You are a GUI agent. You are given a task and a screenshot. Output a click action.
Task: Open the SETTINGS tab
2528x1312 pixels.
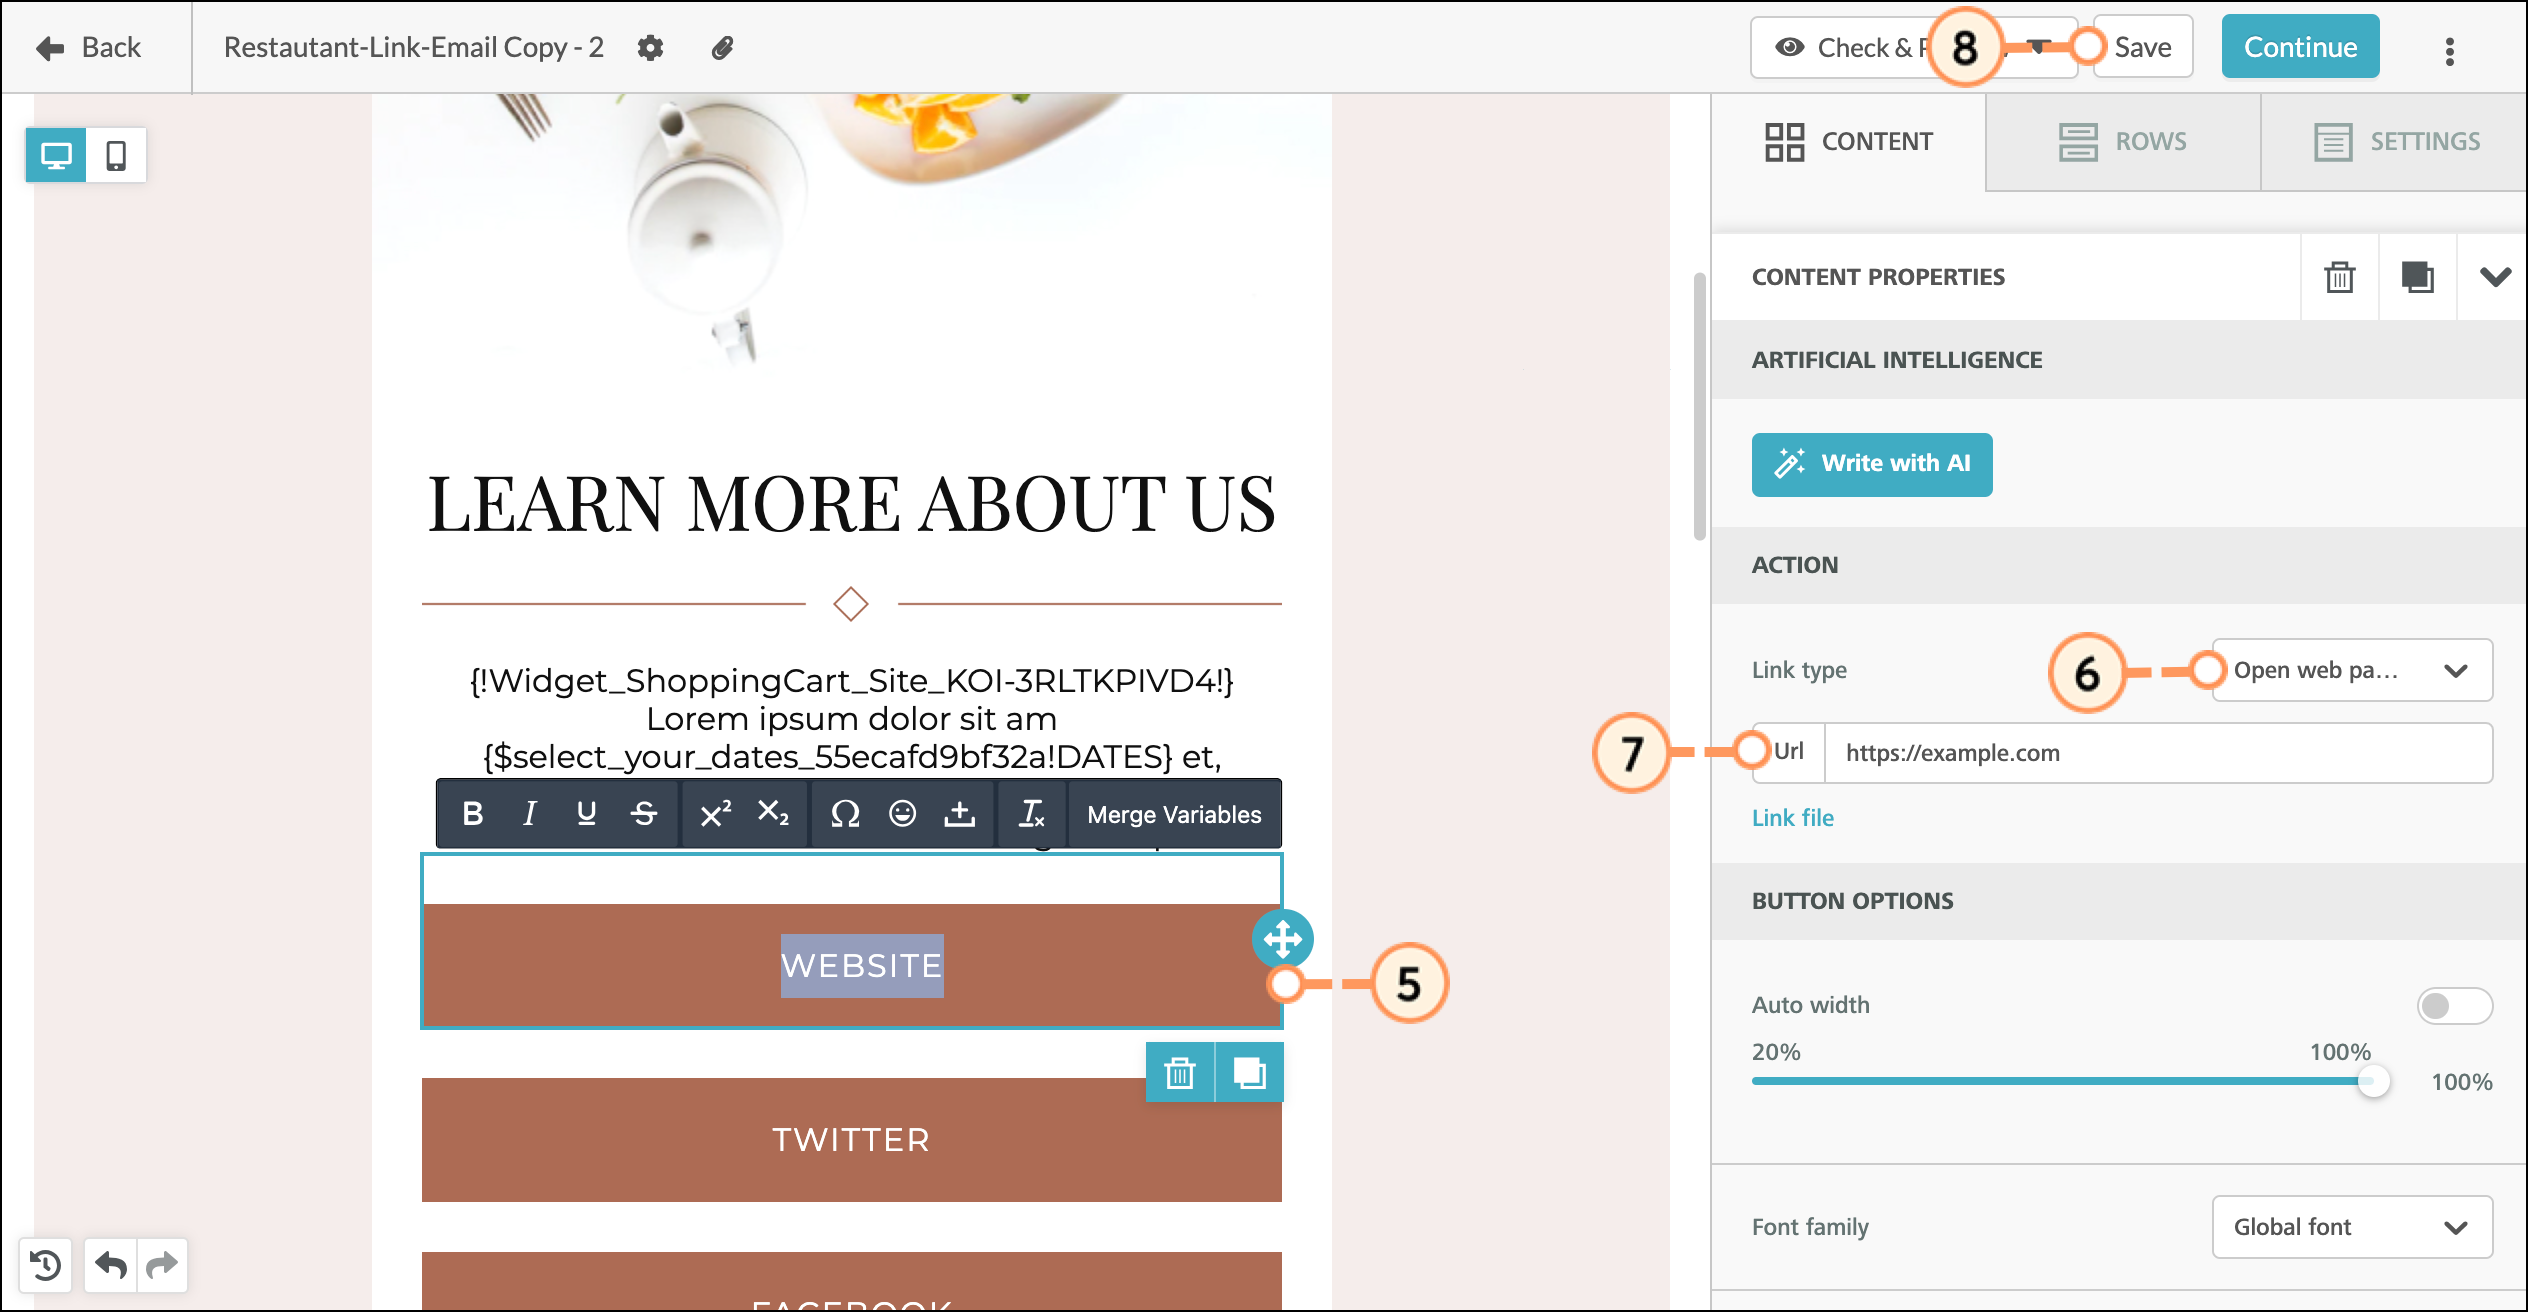coord(2396,141)
